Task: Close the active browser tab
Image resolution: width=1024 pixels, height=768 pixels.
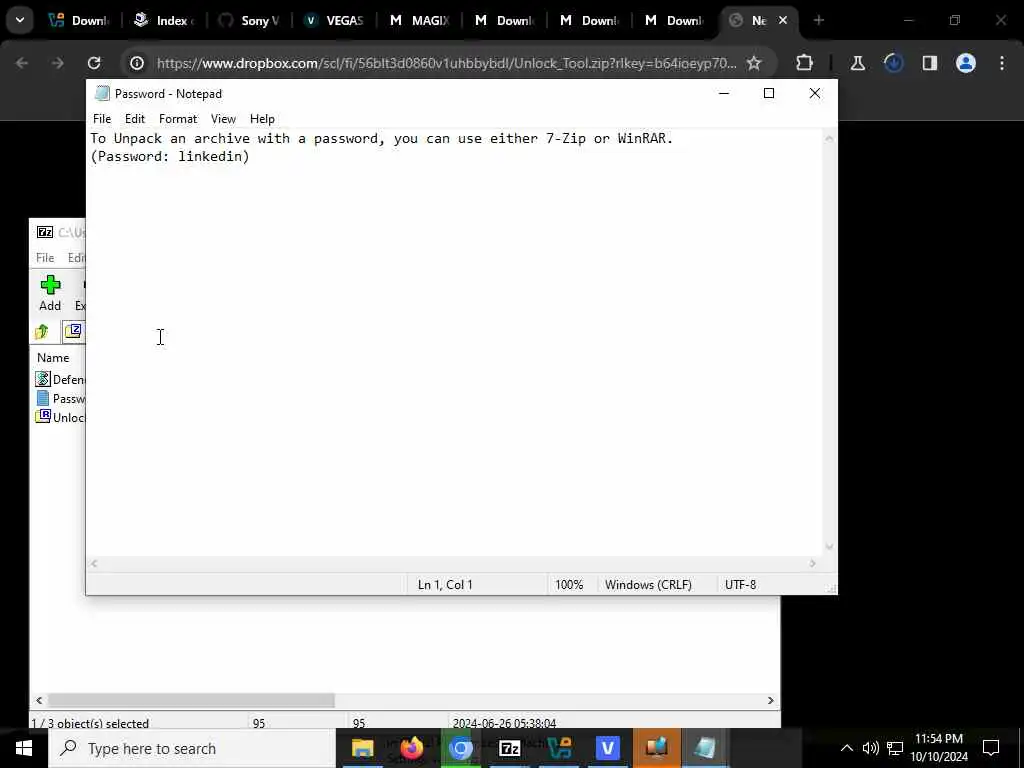Action: (x=783, y=20)
